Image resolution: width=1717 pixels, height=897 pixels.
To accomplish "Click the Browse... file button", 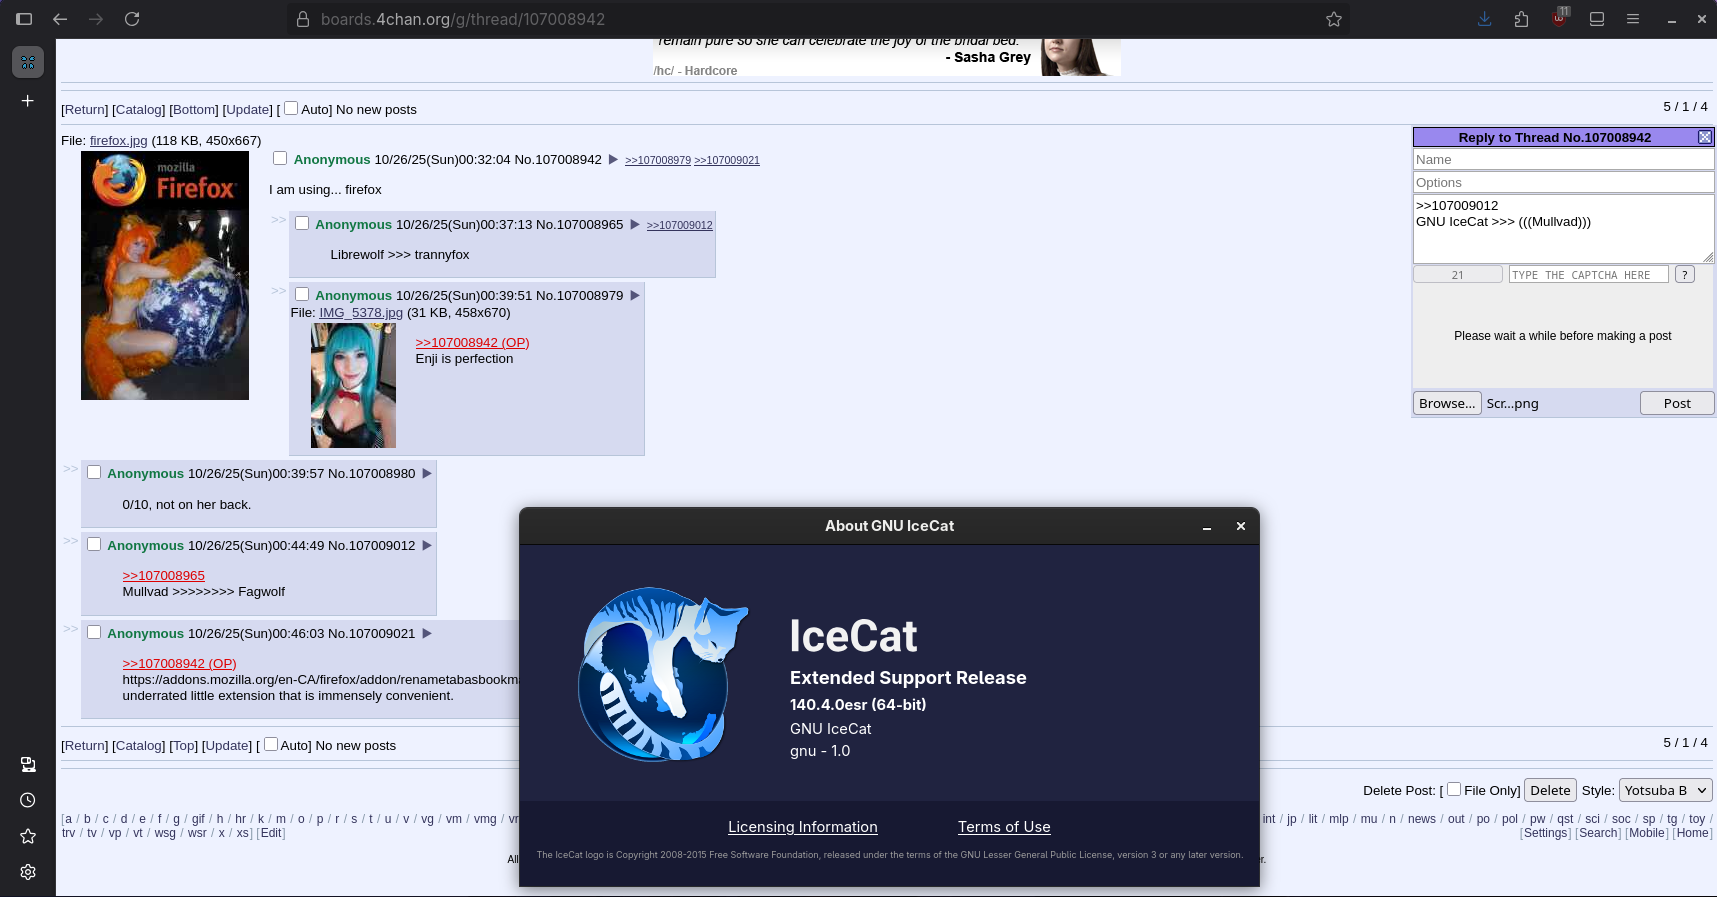I will pos(1447,403).
